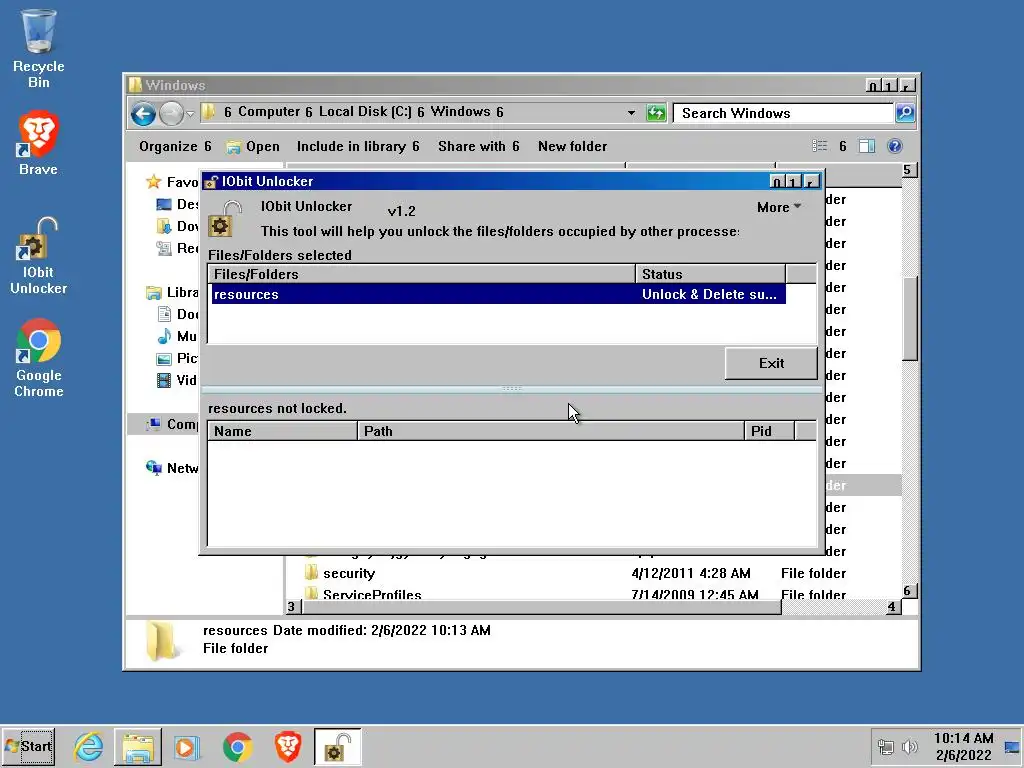Select Recent Places under Favorites

tap(177, 248)
